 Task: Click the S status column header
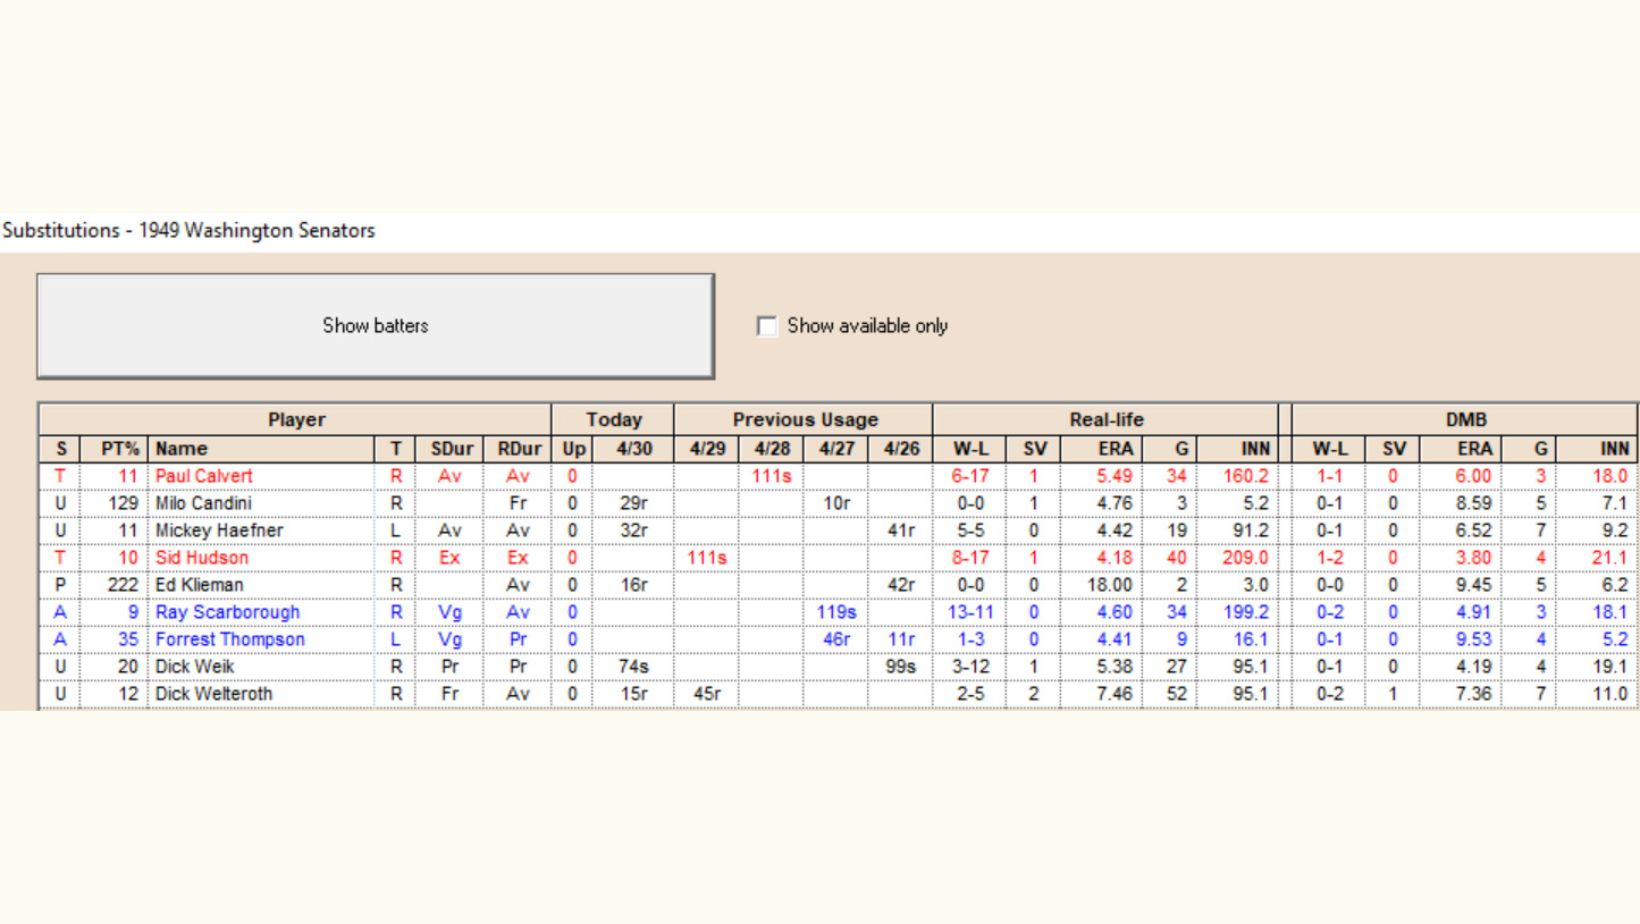60,449
